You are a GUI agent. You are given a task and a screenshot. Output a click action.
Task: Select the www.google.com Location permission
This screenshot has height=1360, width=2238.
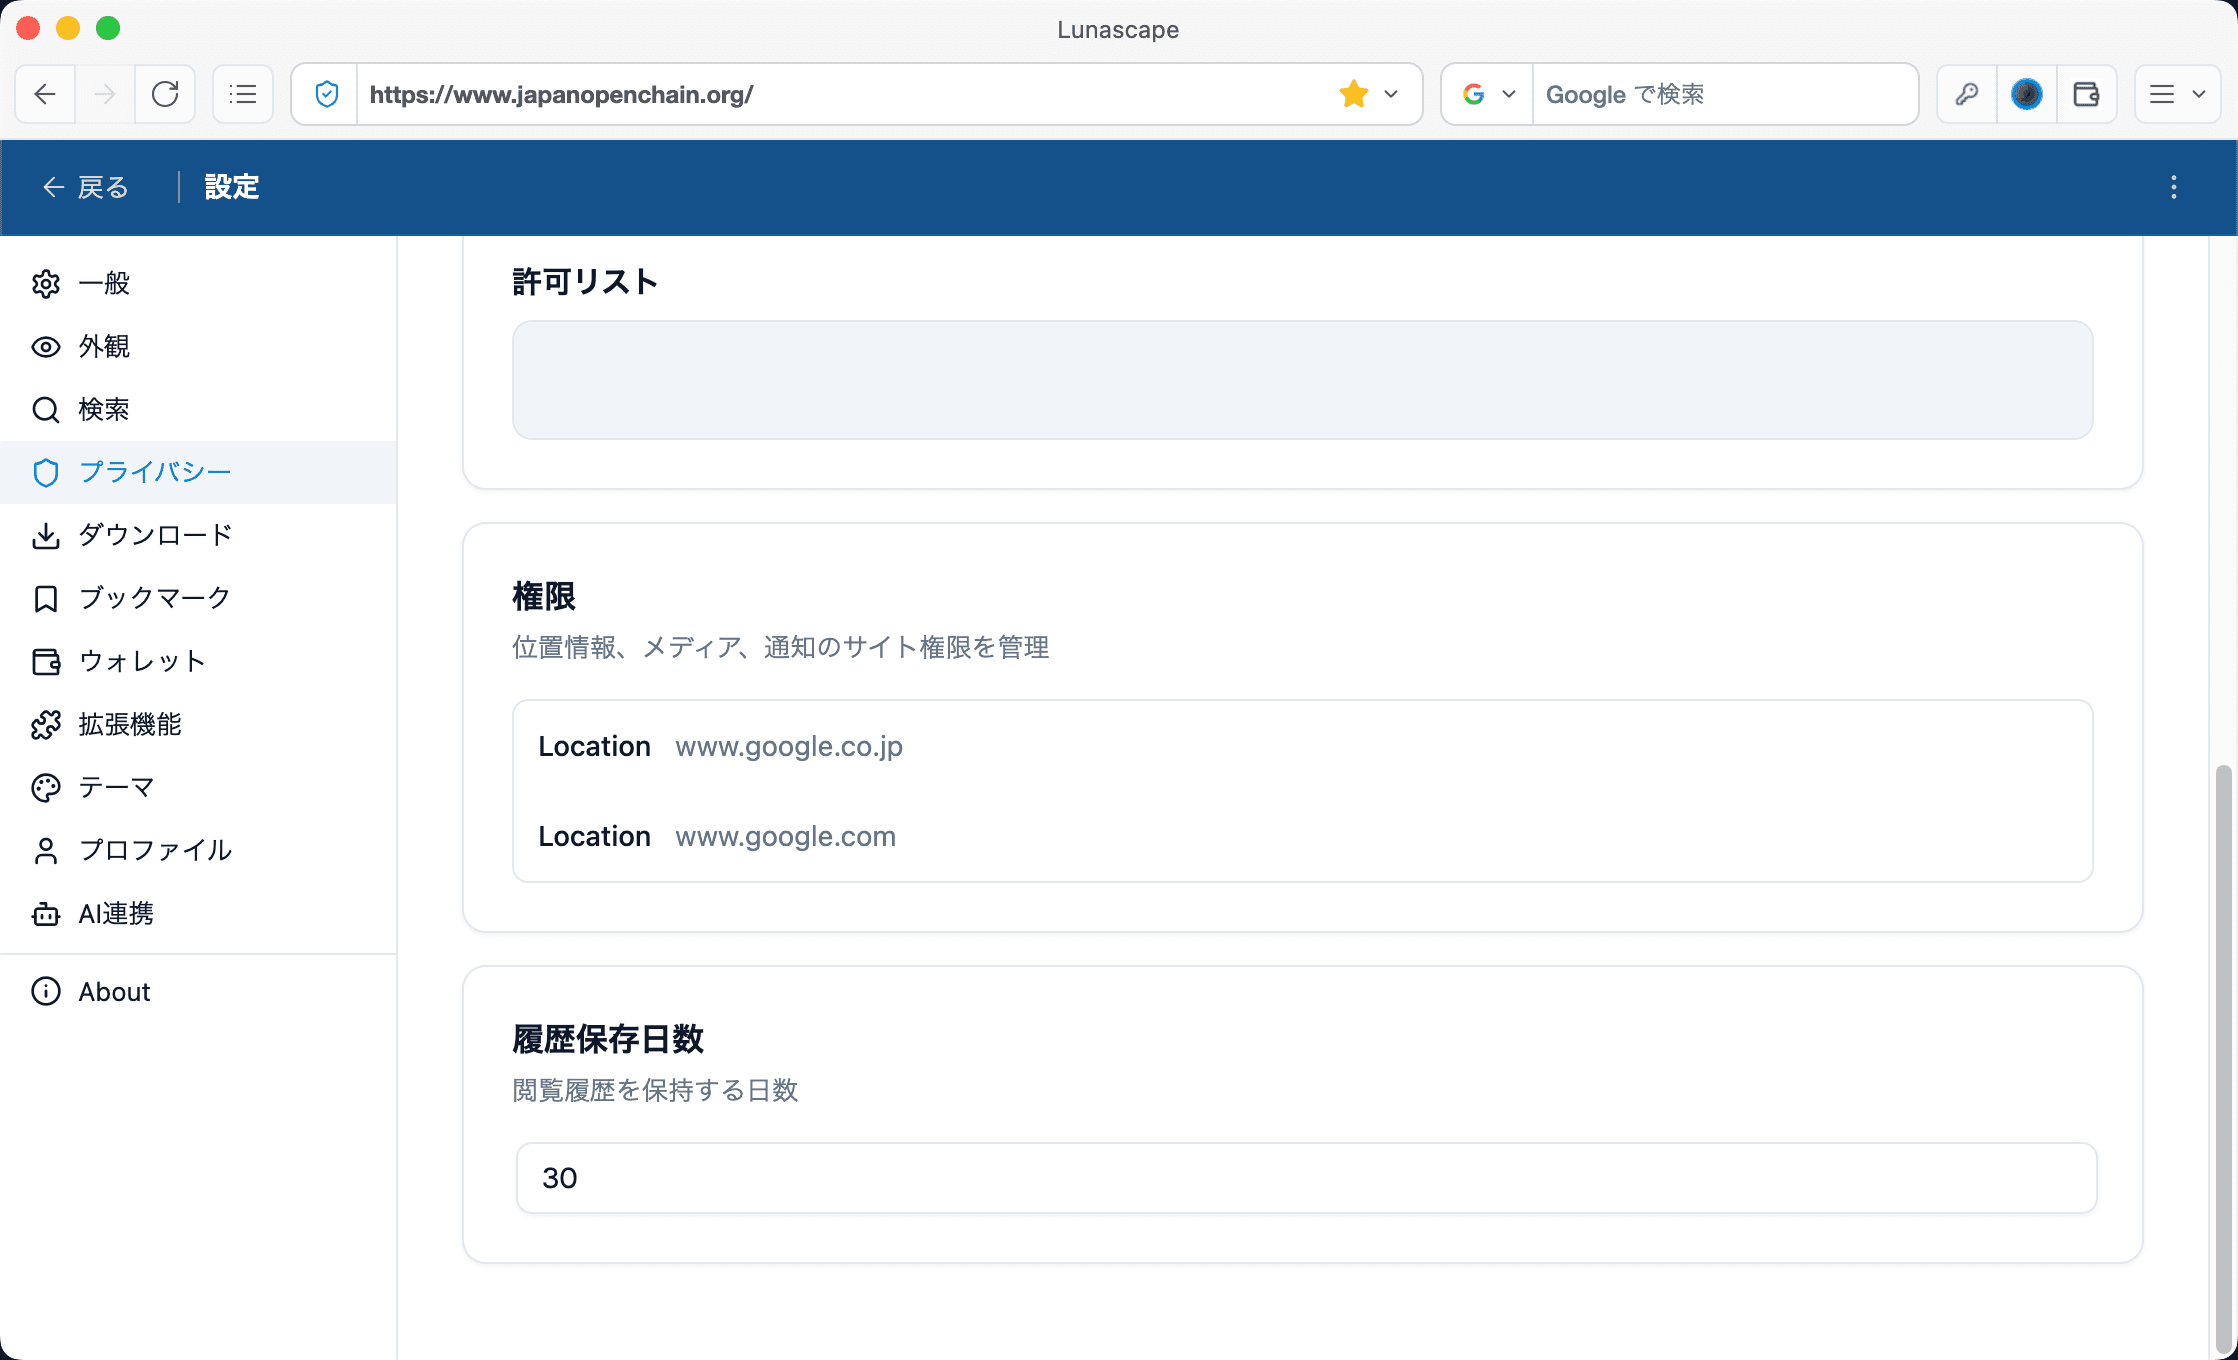[x=1302, y=836]
